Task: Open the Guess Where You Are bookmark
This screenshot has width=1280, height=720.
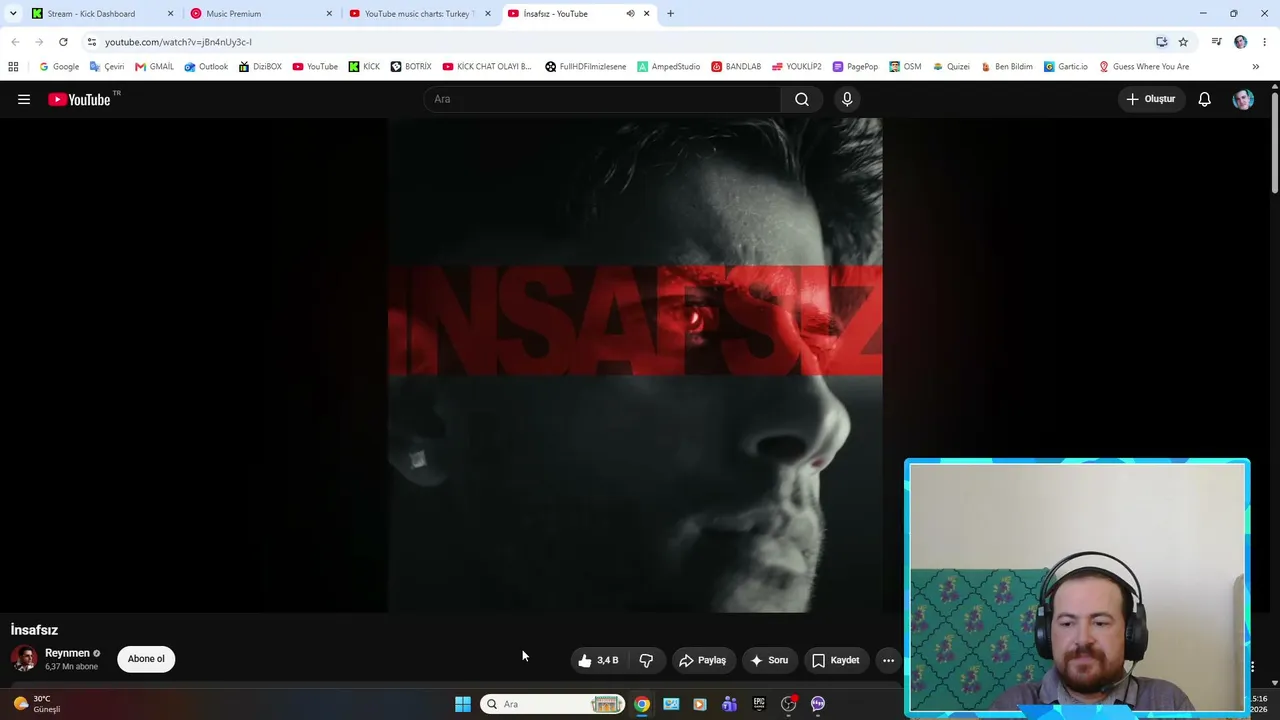Action: [1144, 67]
